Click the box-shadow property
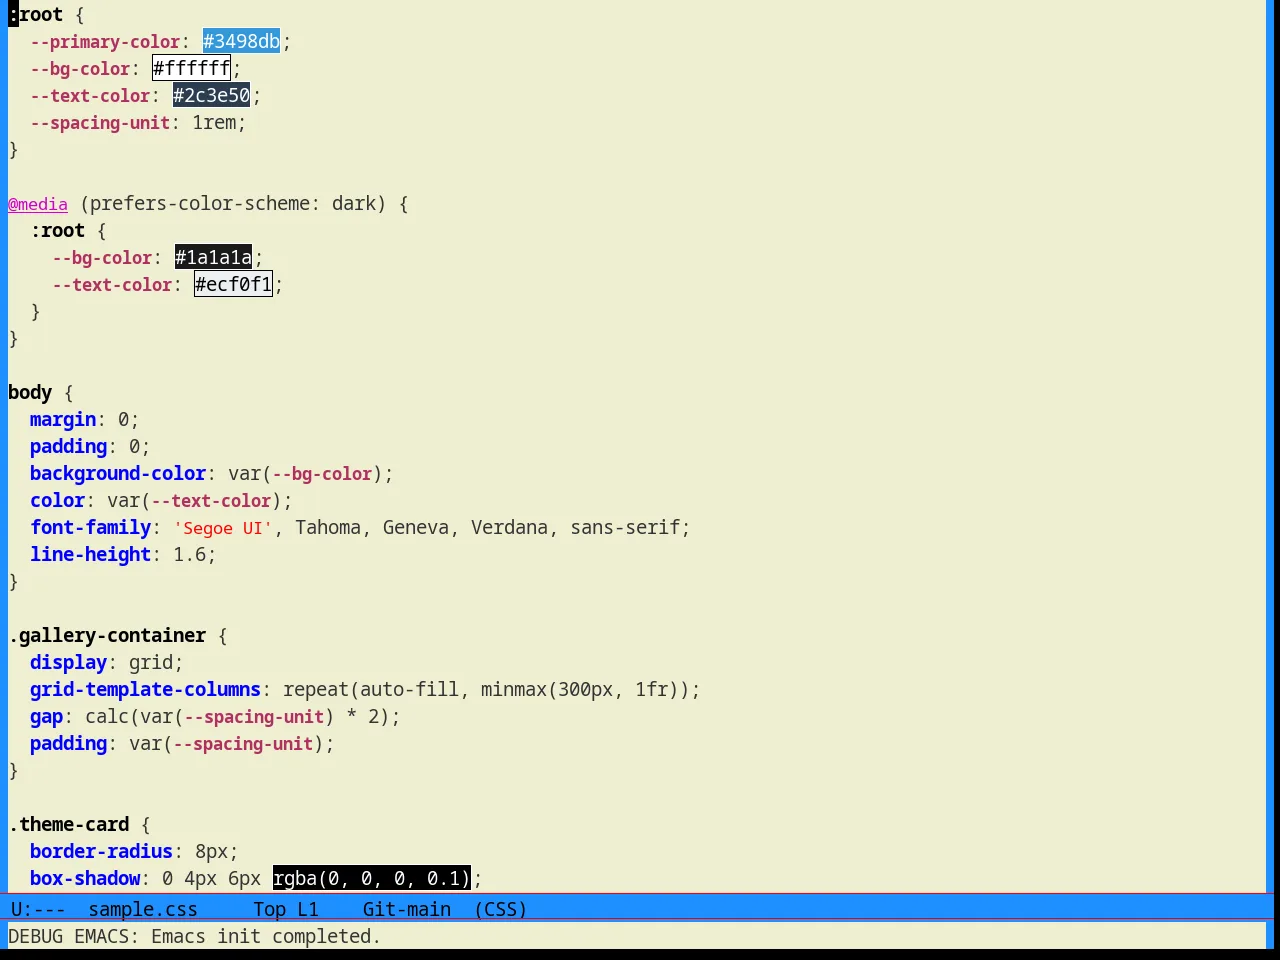The height and width of the screenshot is (960, 1280). click(85, 878)
